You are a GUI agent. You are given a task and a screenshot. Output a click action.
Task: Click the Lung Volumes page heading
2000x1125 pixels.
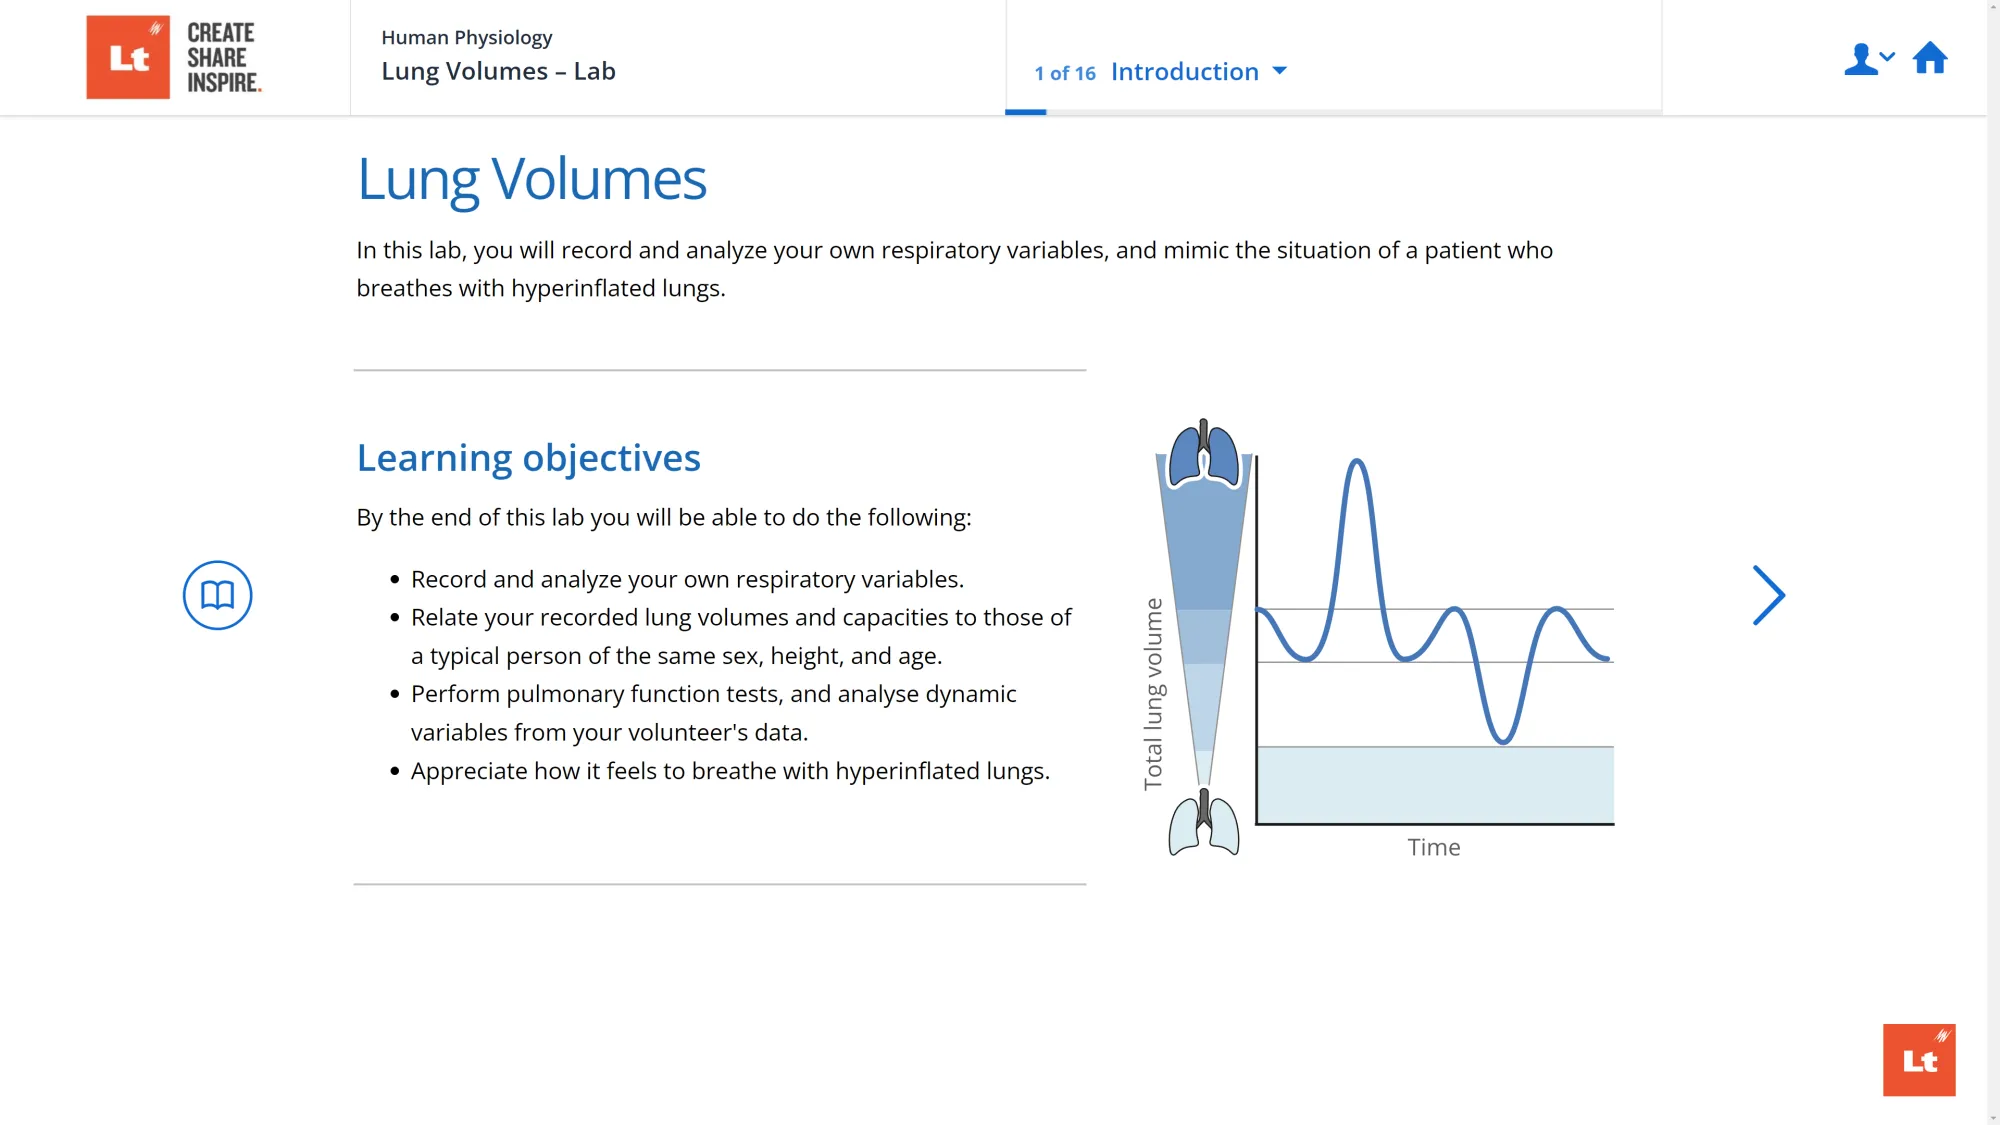pos(531,179)
